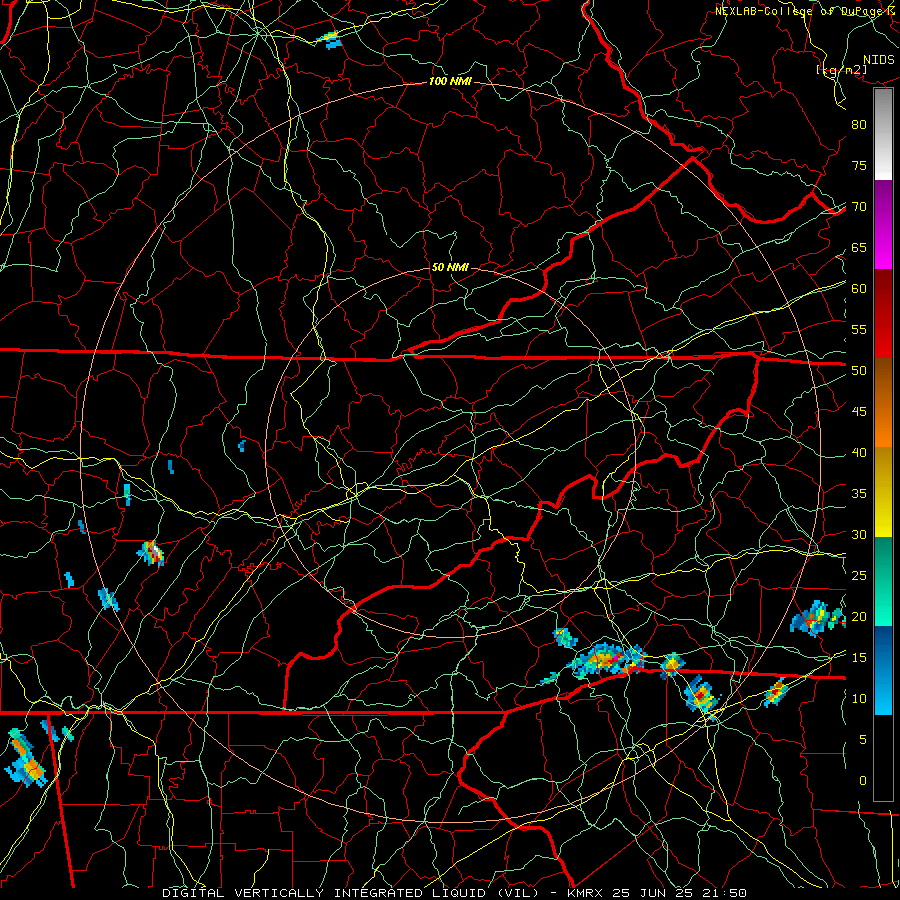The width and height of the screenshot is (900, 900).
Task: Click the 20 value on the VIL scale
Action: pyautogui.click(x=859, y=616)
